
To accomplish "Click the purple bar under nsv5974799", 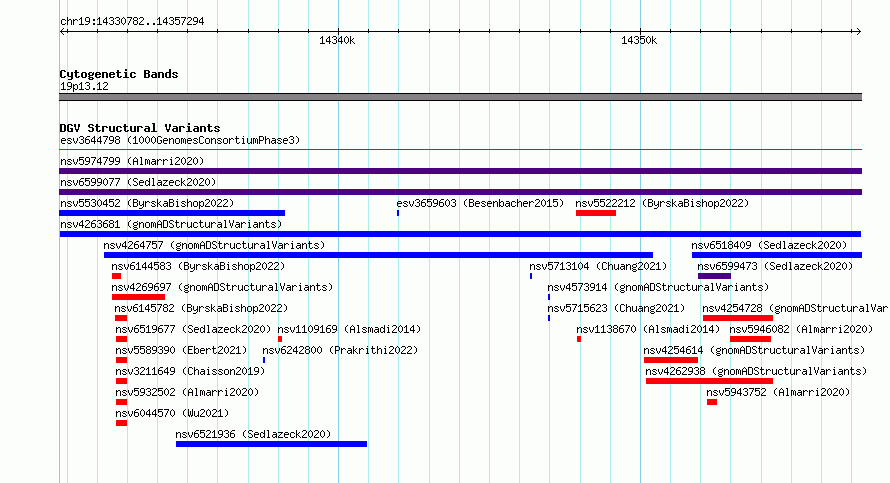I will [460, 171].
